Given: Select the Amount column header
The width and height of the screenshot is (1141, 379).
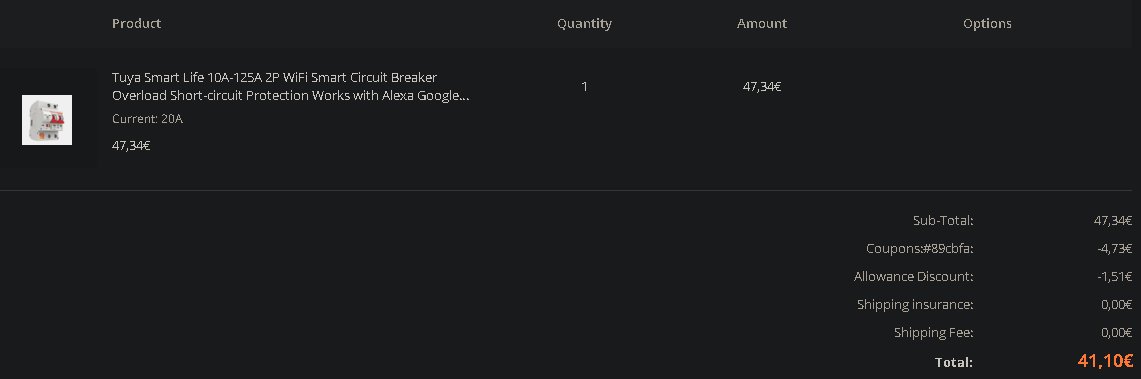Looking at the screenshot, I should point(762,23).
